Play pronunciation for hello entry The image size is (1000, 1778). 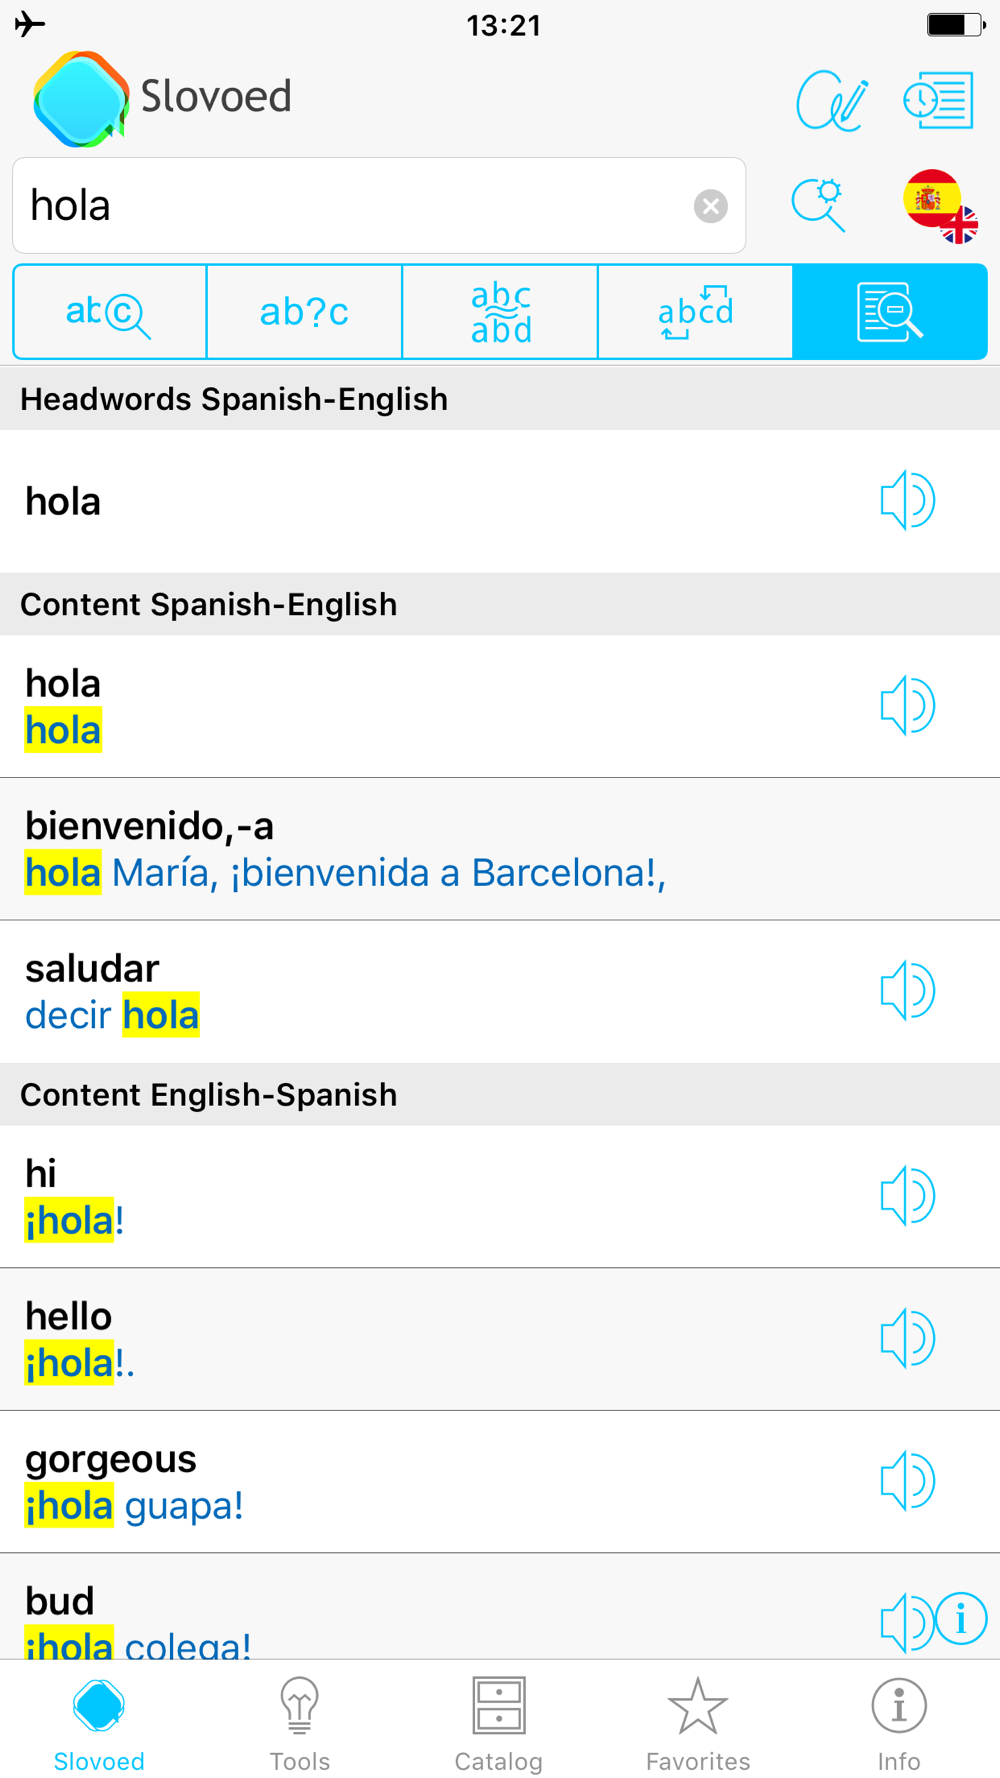(x=907, y=1338)
